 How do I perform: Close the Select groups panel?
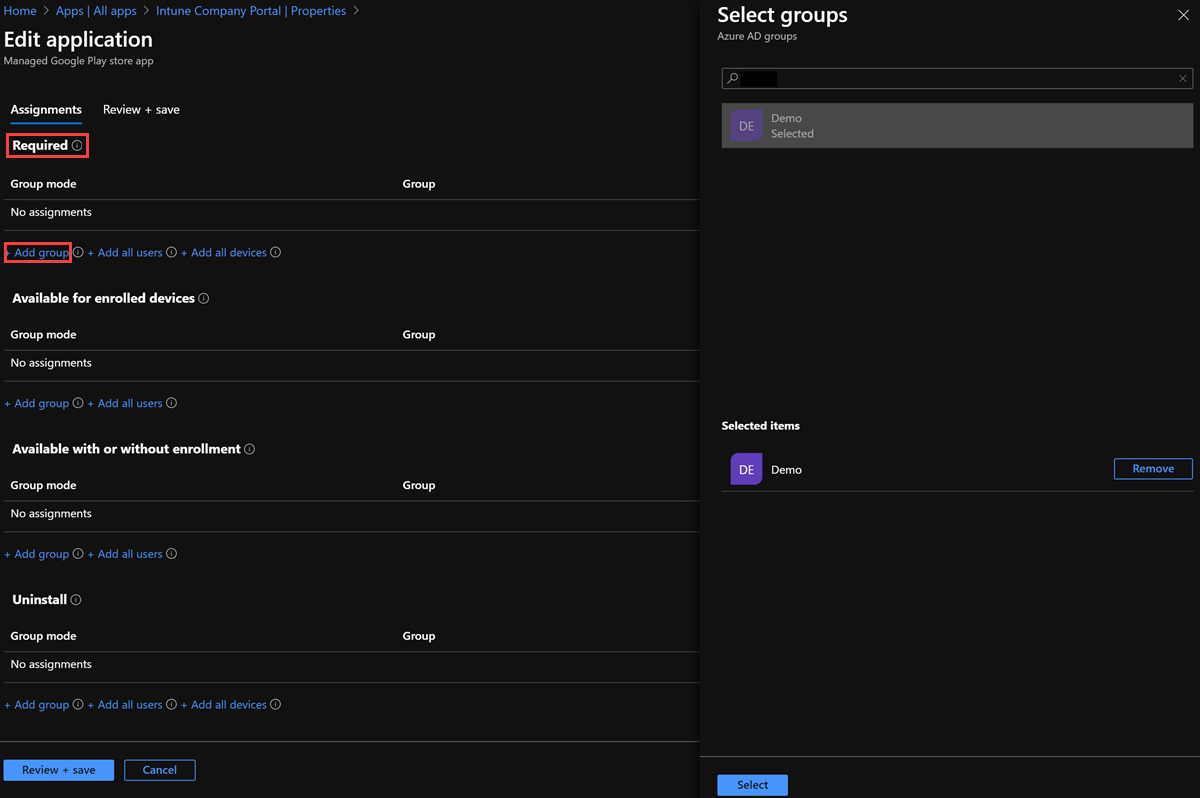coord(1184,15)
